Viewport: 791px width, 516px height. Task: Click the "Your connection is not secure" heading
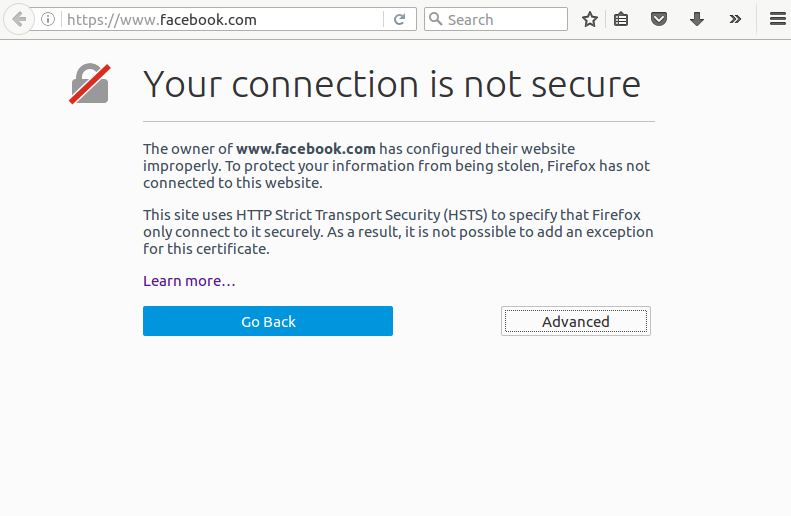point(391,84)
